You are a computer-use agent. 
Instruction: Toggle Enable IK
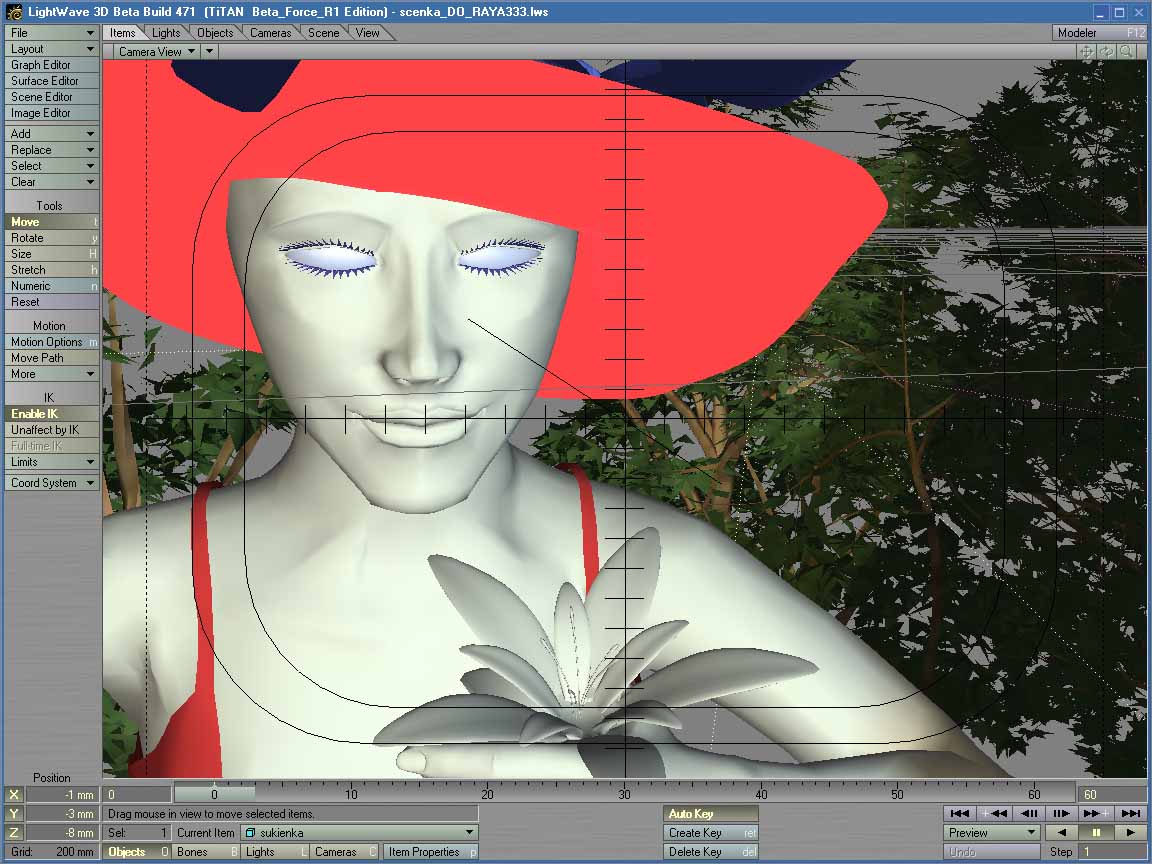(x=51, y=414)
